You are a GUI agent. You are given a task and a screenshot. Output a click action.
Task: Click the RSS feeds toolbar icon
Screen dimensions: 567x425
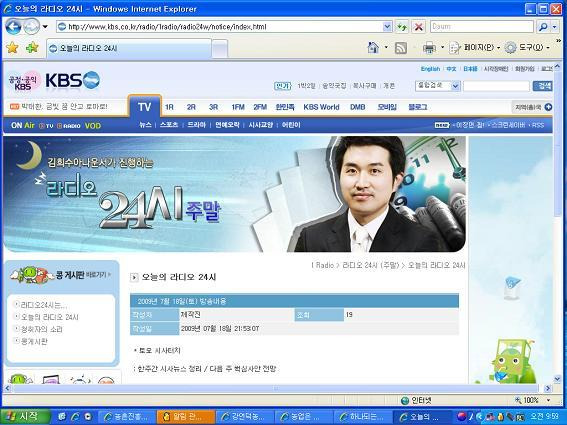click(401, 48)
